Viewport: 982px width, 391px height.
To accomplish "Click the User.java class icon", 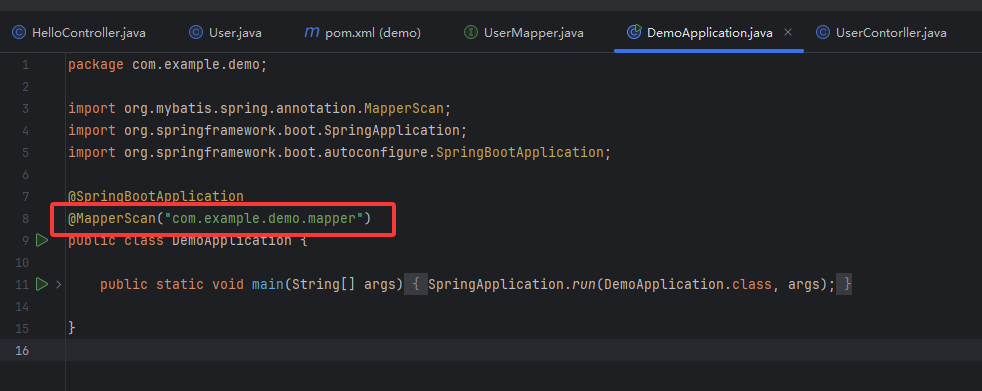I will pos(196,33).
